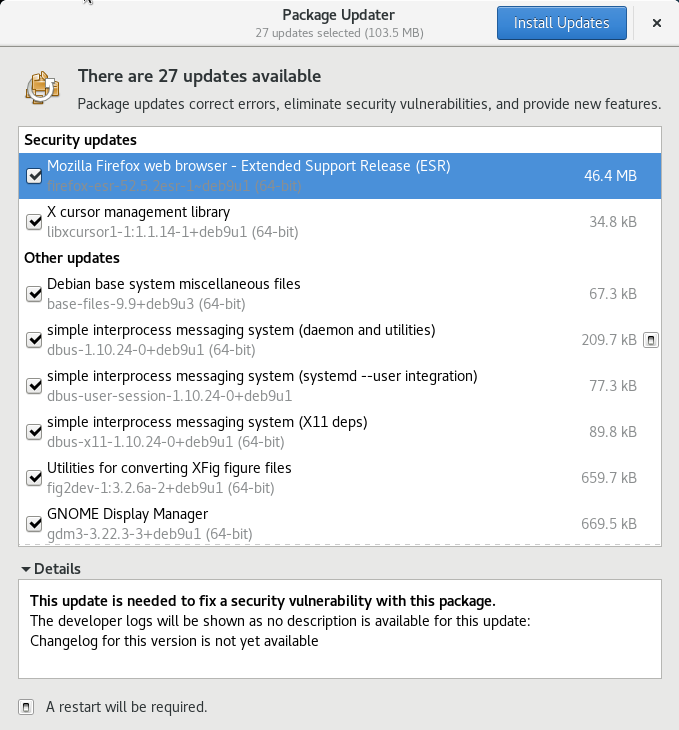This screenshot has height=730, width=679.
Task: Click restart-required icon on the dbus row
Action: [x=650, y=340]
